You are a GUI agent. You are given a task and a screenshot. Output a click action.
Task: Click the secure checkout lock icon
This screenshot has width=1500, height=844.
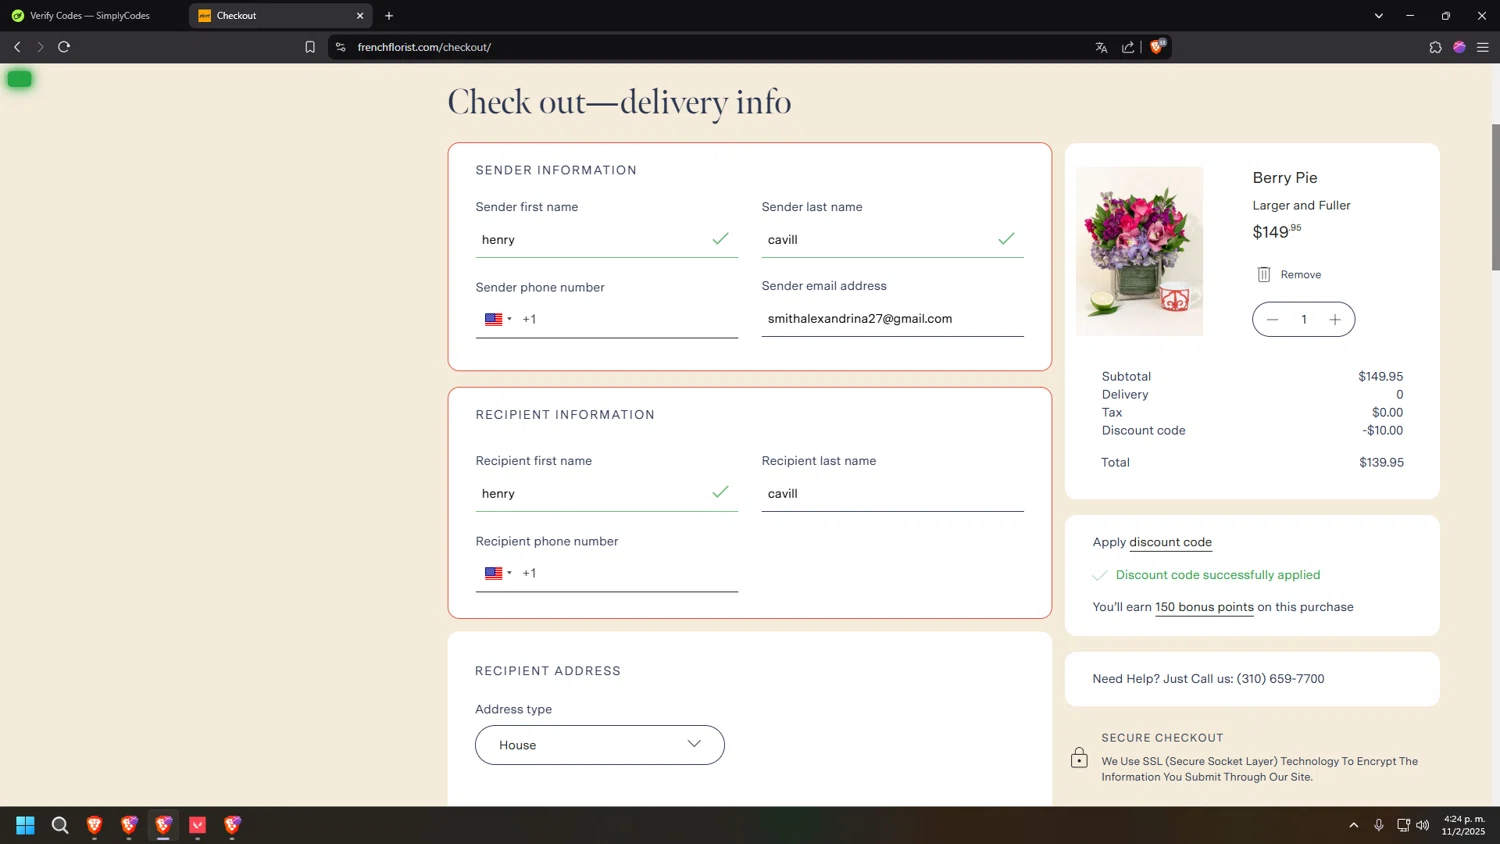pyautogui.click(x=1079, y=758)
